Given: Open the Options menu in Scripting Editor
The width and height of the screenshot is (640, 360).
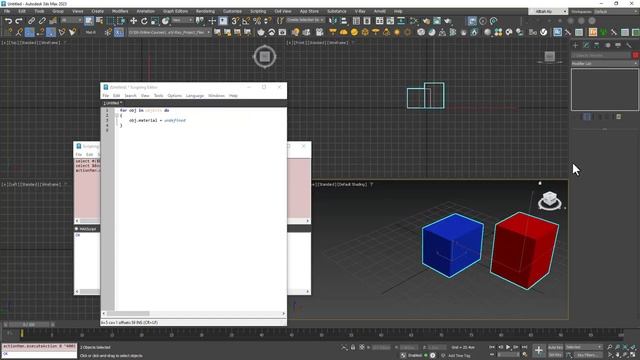Looking at the screenshot, I should (174, 96).
